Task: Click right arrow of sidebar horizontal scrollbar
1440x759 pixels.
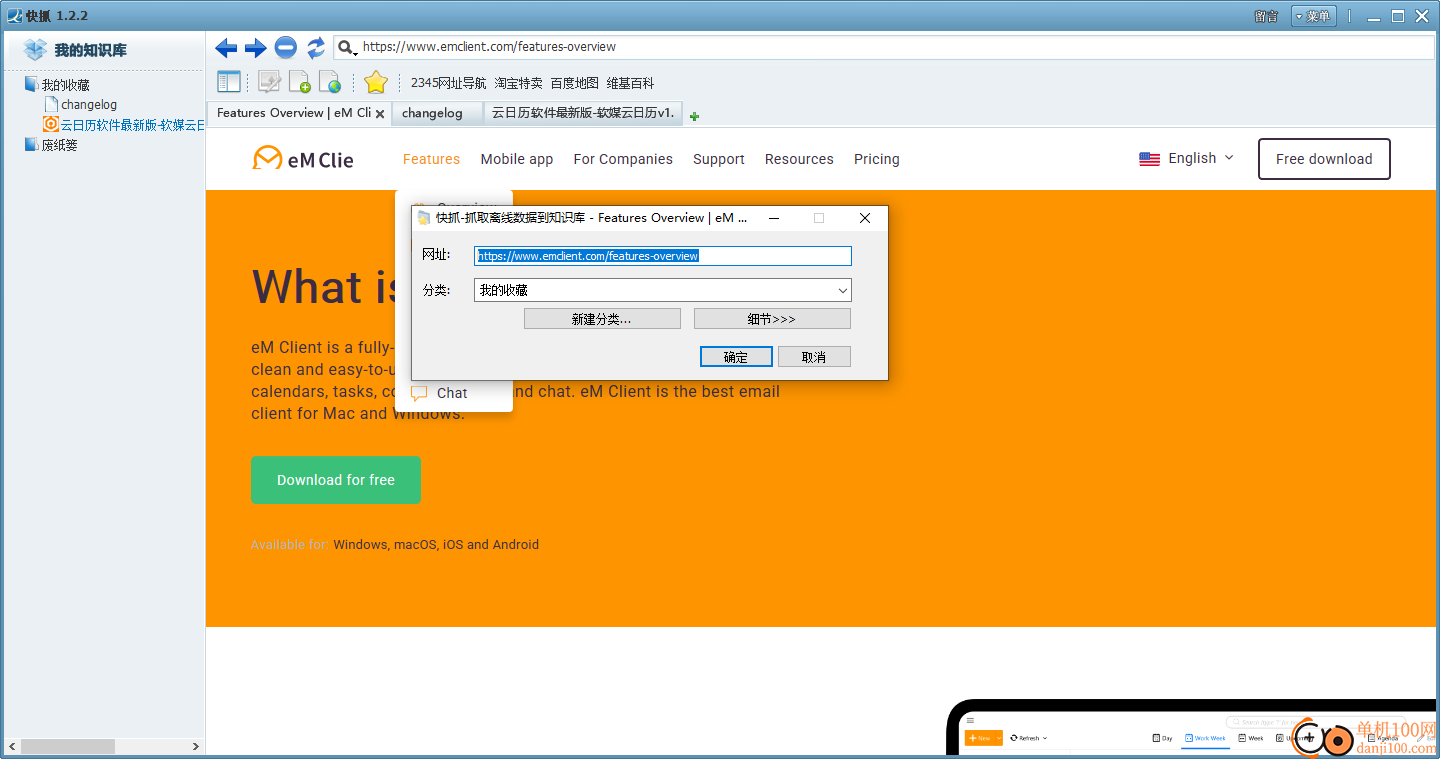Action: [195, 746]
